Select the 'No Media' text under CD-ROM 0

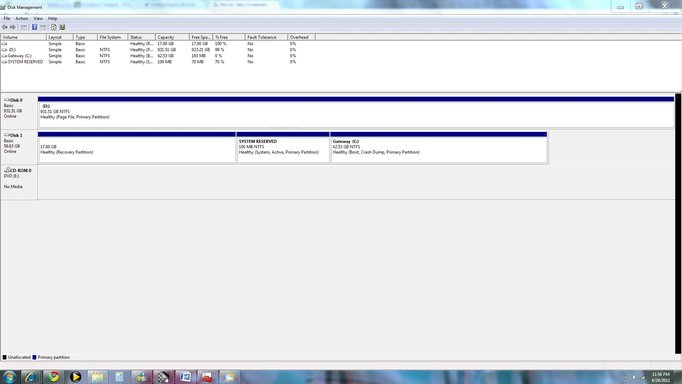[x=13, y=187]
